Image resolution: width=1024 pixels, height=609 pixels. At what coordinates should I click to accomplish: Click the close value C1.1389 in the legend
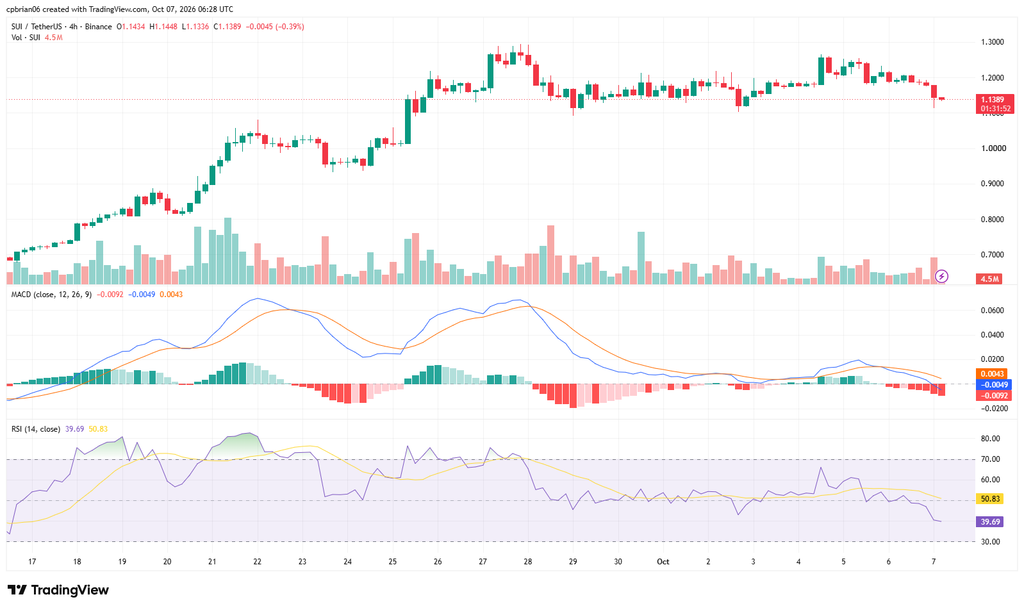(227, 27)
